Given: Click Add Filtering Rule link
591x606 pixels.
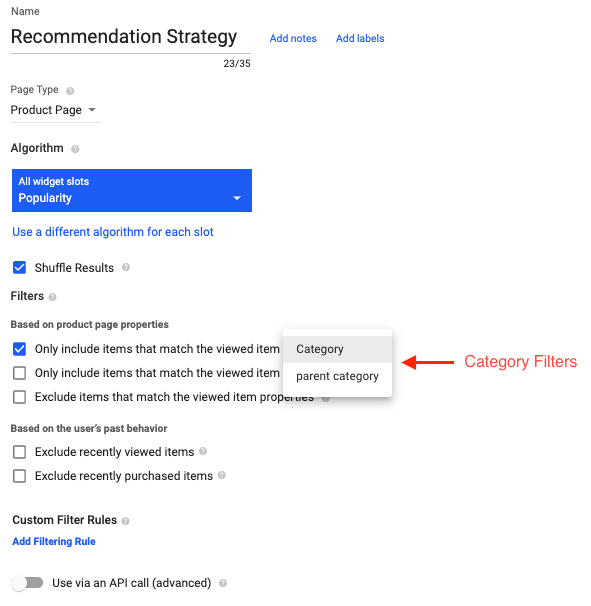Looking at the screenshot, I should [54, 541].
